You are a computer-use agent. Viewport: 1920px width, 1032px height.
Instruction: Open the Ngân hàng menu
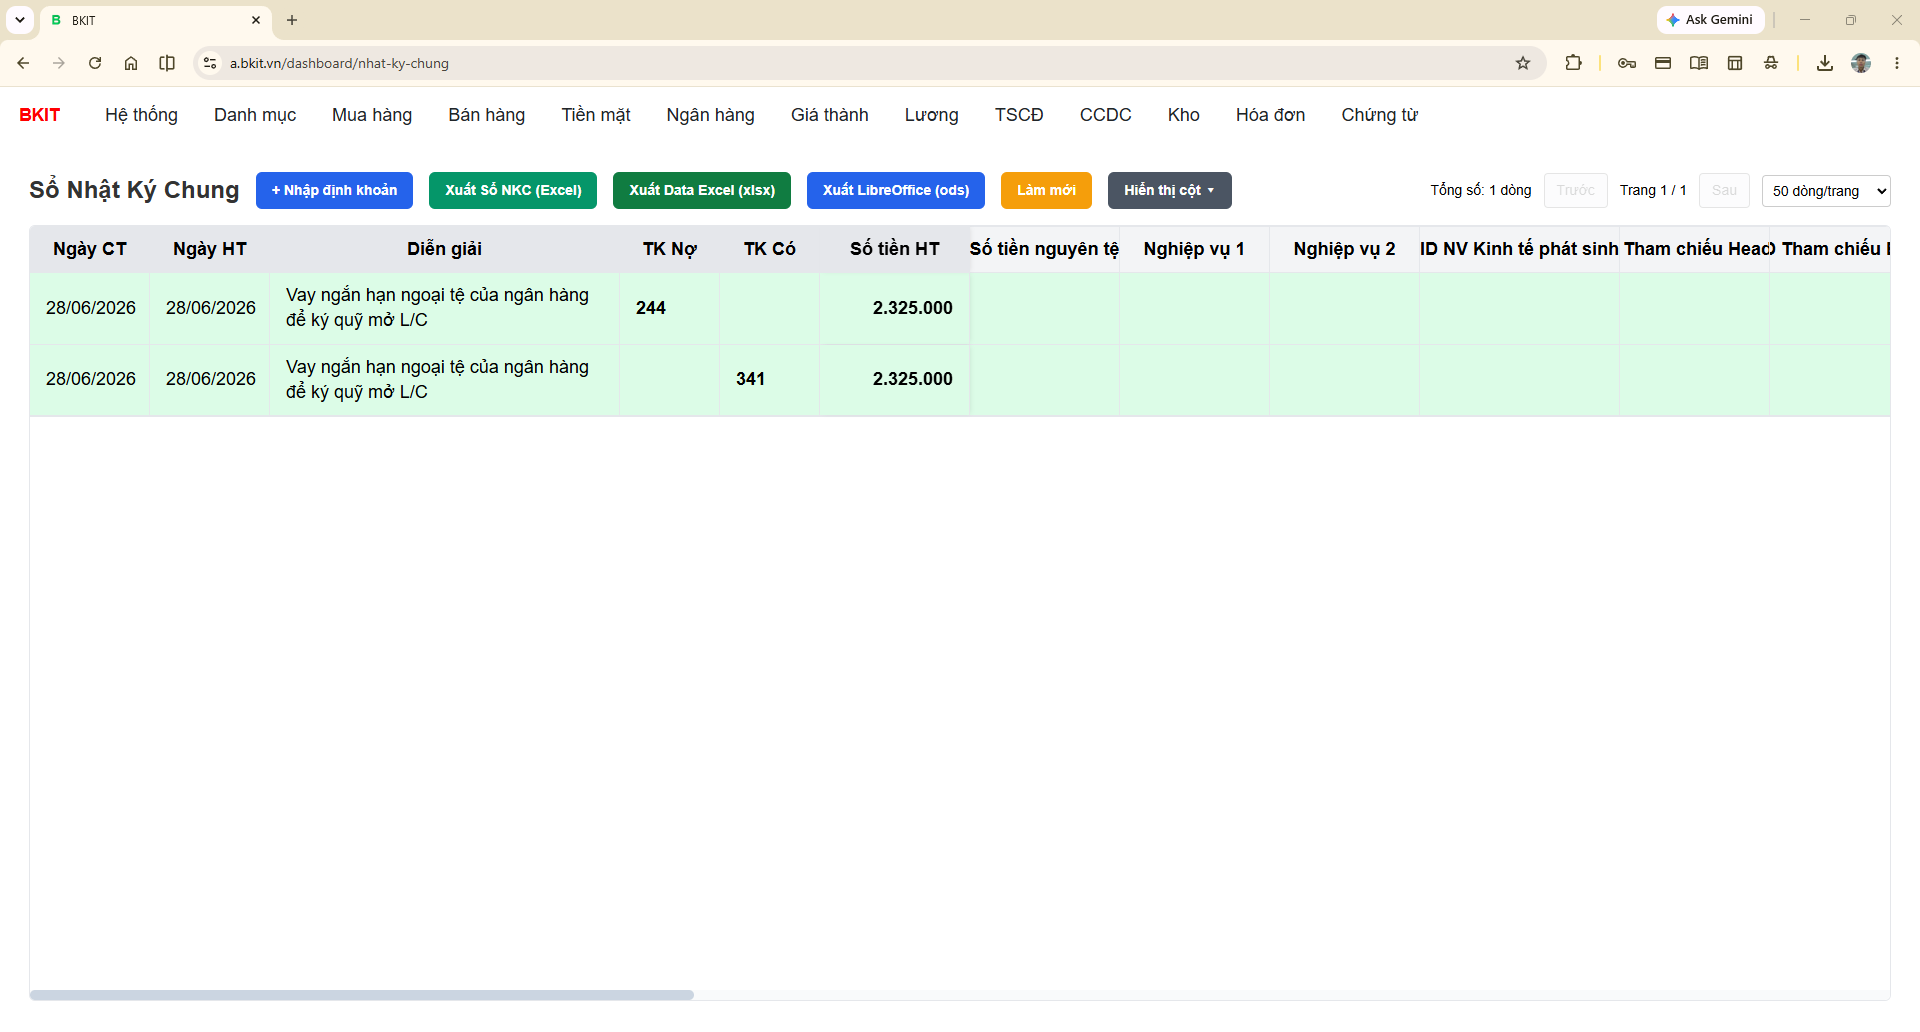click(711, 115)
